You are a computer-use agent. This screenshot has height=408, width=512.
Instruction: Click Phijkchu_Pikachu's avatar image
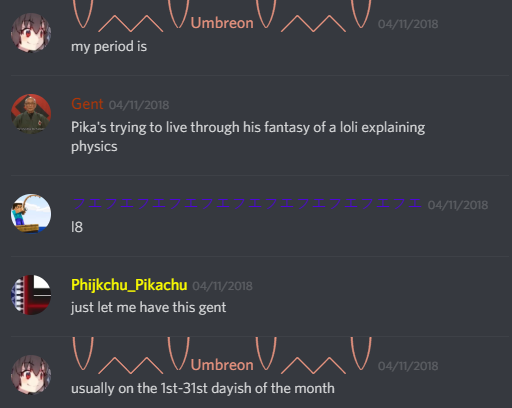tap(31, 295)
